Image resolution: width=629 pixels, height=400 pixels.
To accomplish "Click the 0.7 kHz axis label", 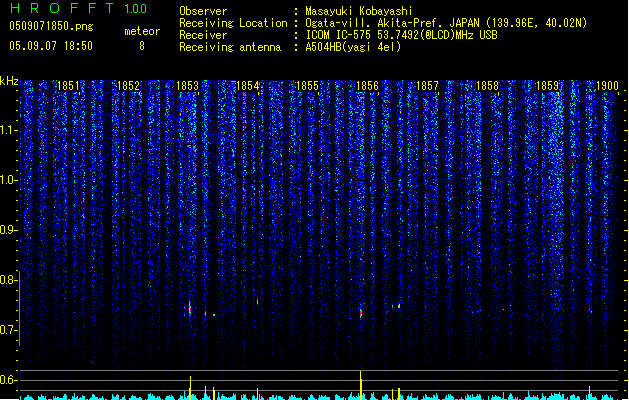I will [x=9, y=330].
